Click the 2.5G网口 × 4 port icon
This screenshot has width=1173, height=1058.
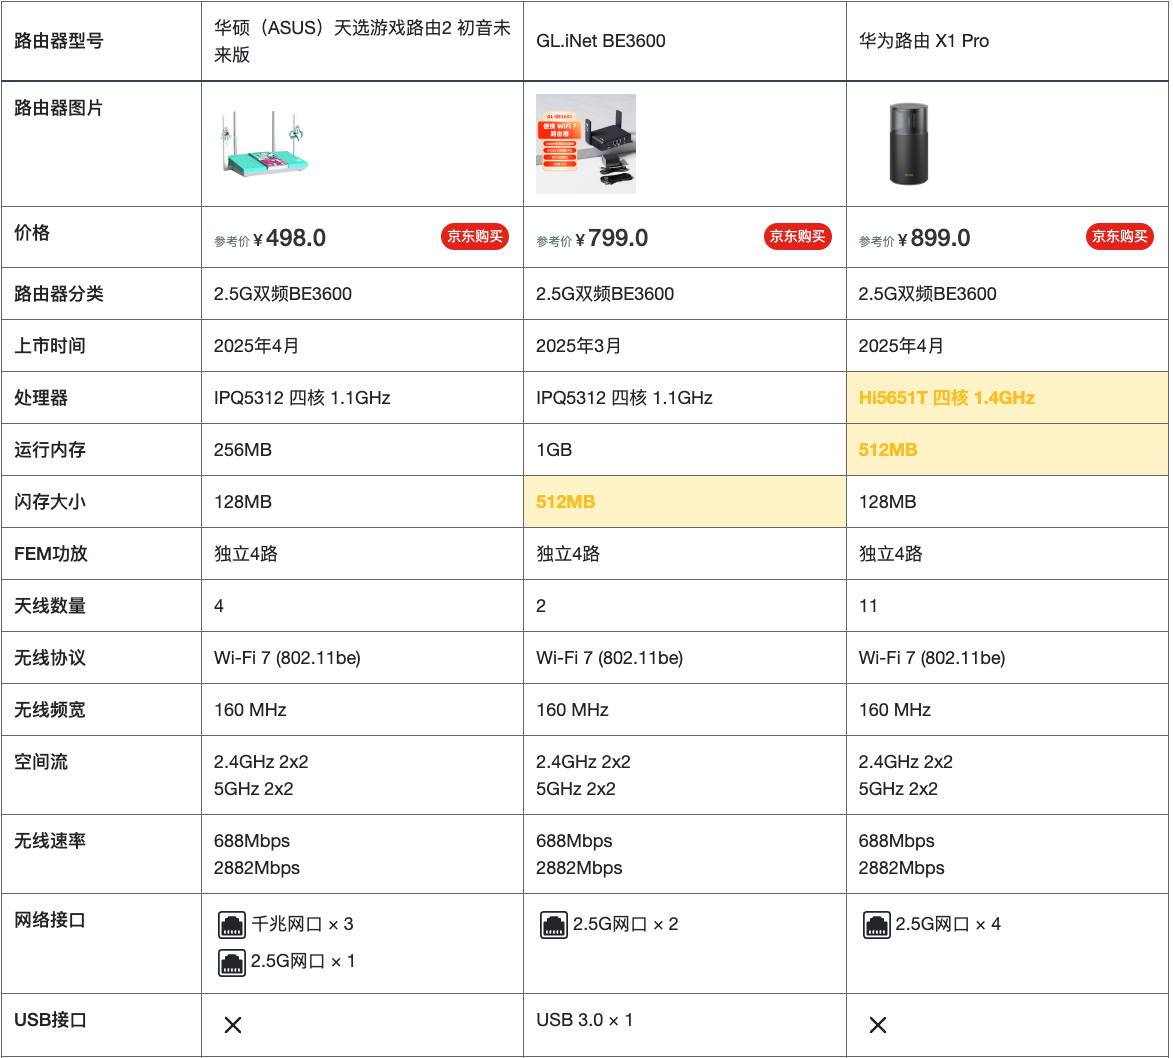coord(877,925)
